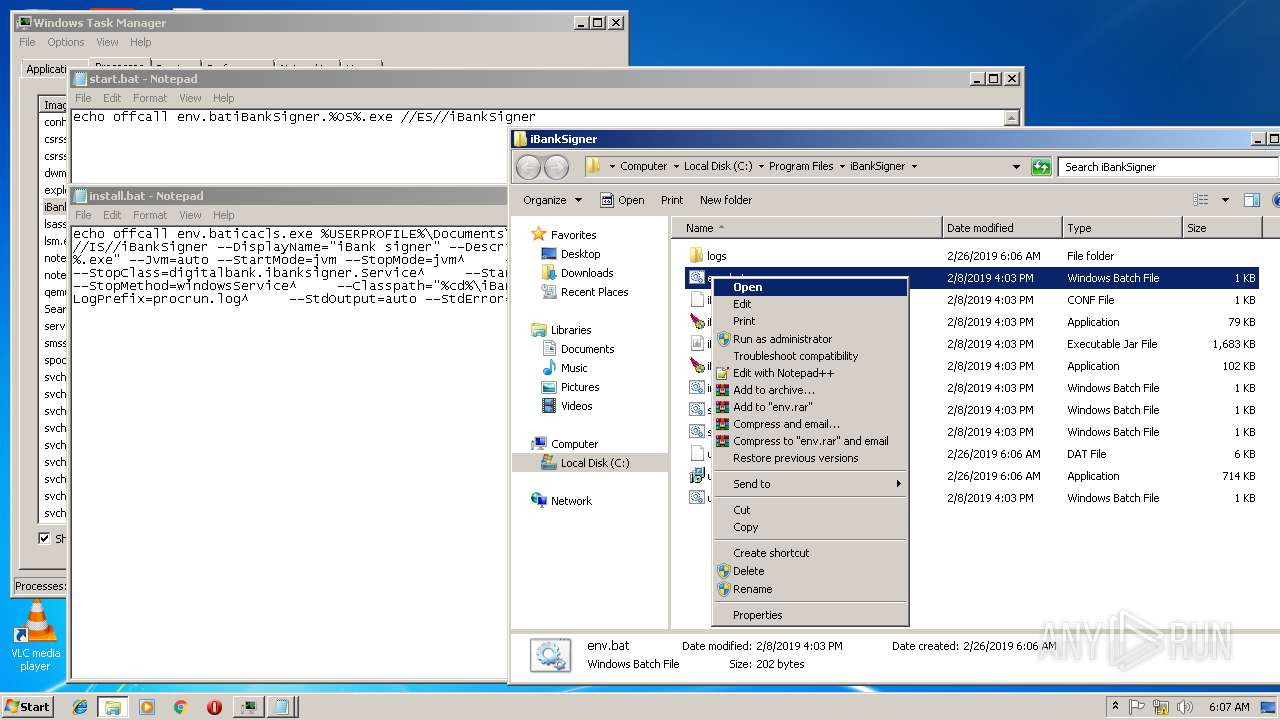Viewport: 1280px width, 720px height.
Task: Click WinRAR icon beside Add to "env.rar"
Action: pyautogui.click(x=724, y=407)
